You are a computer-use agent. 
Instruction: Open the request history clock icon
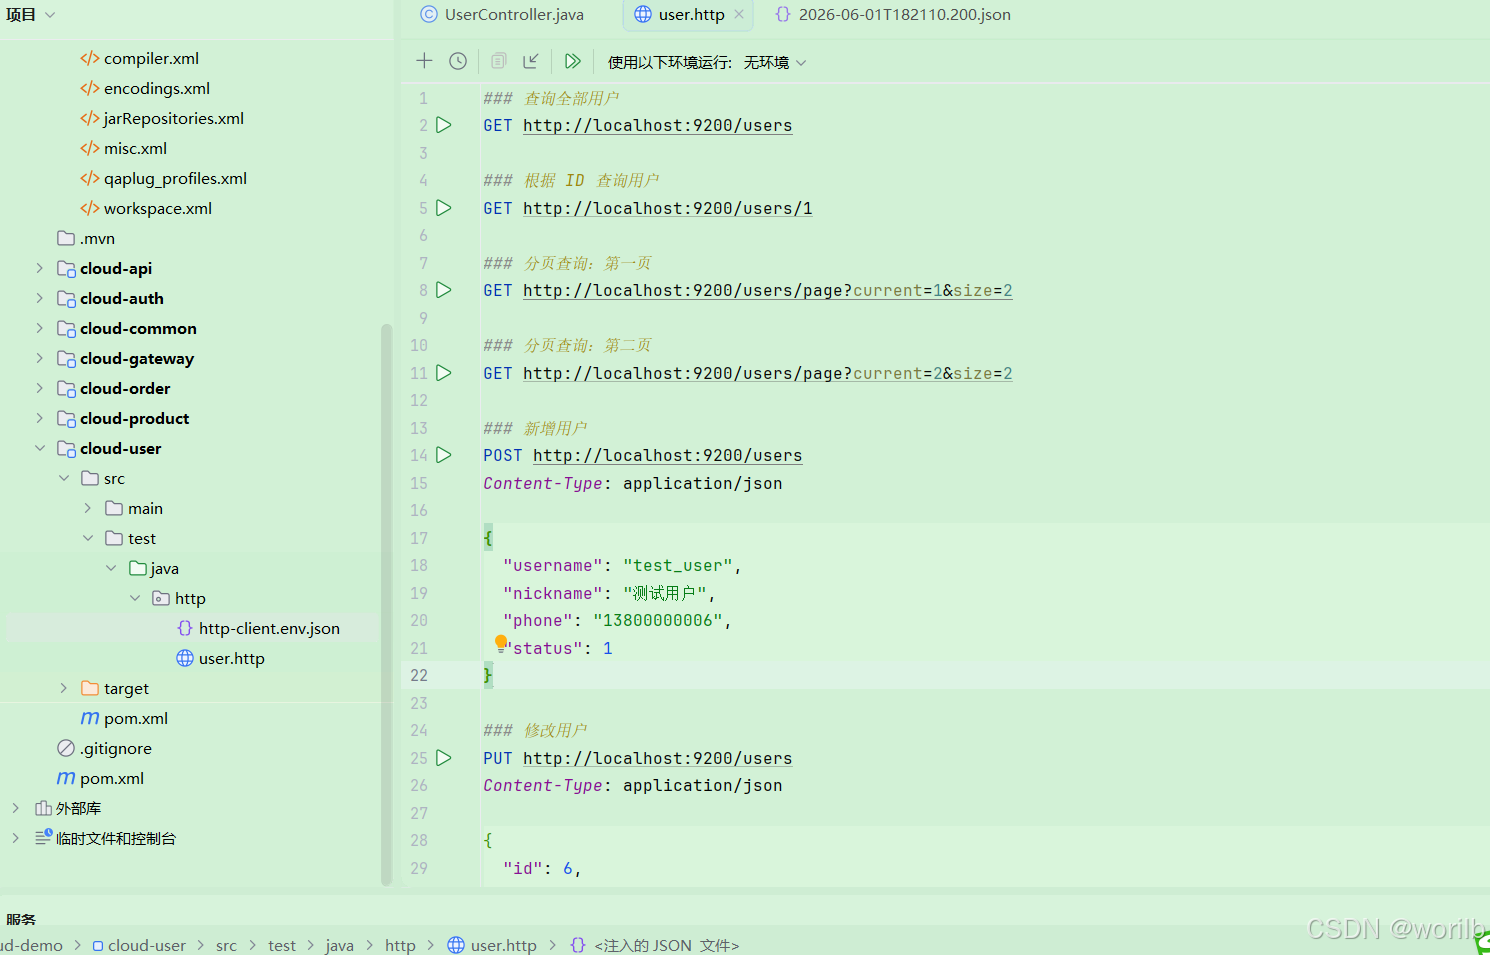(458, 61)
